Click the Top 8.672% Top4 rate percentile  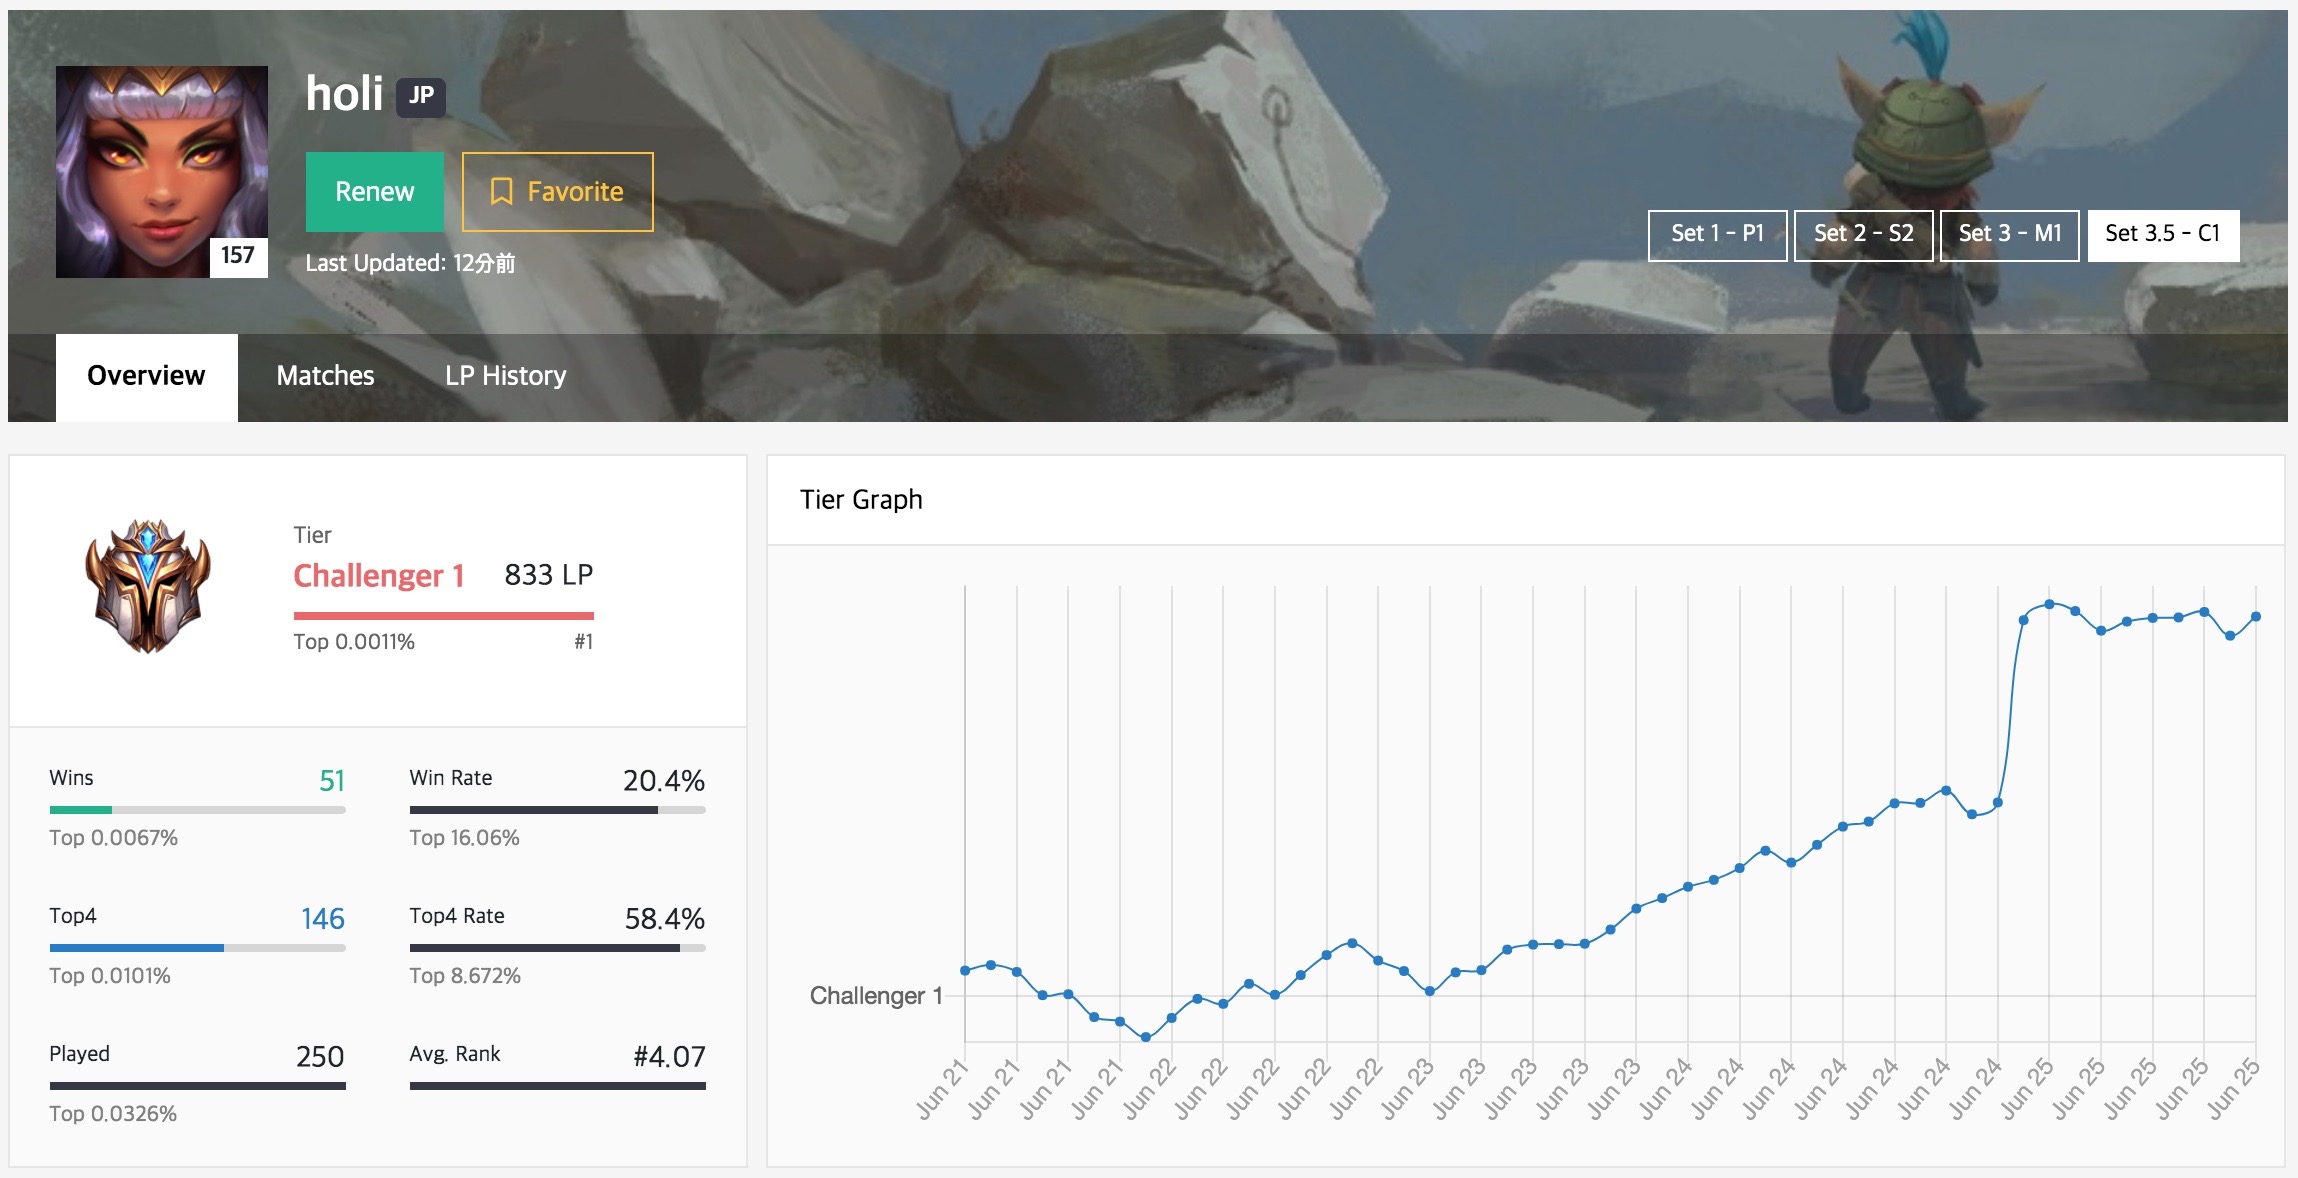point(465,976)
